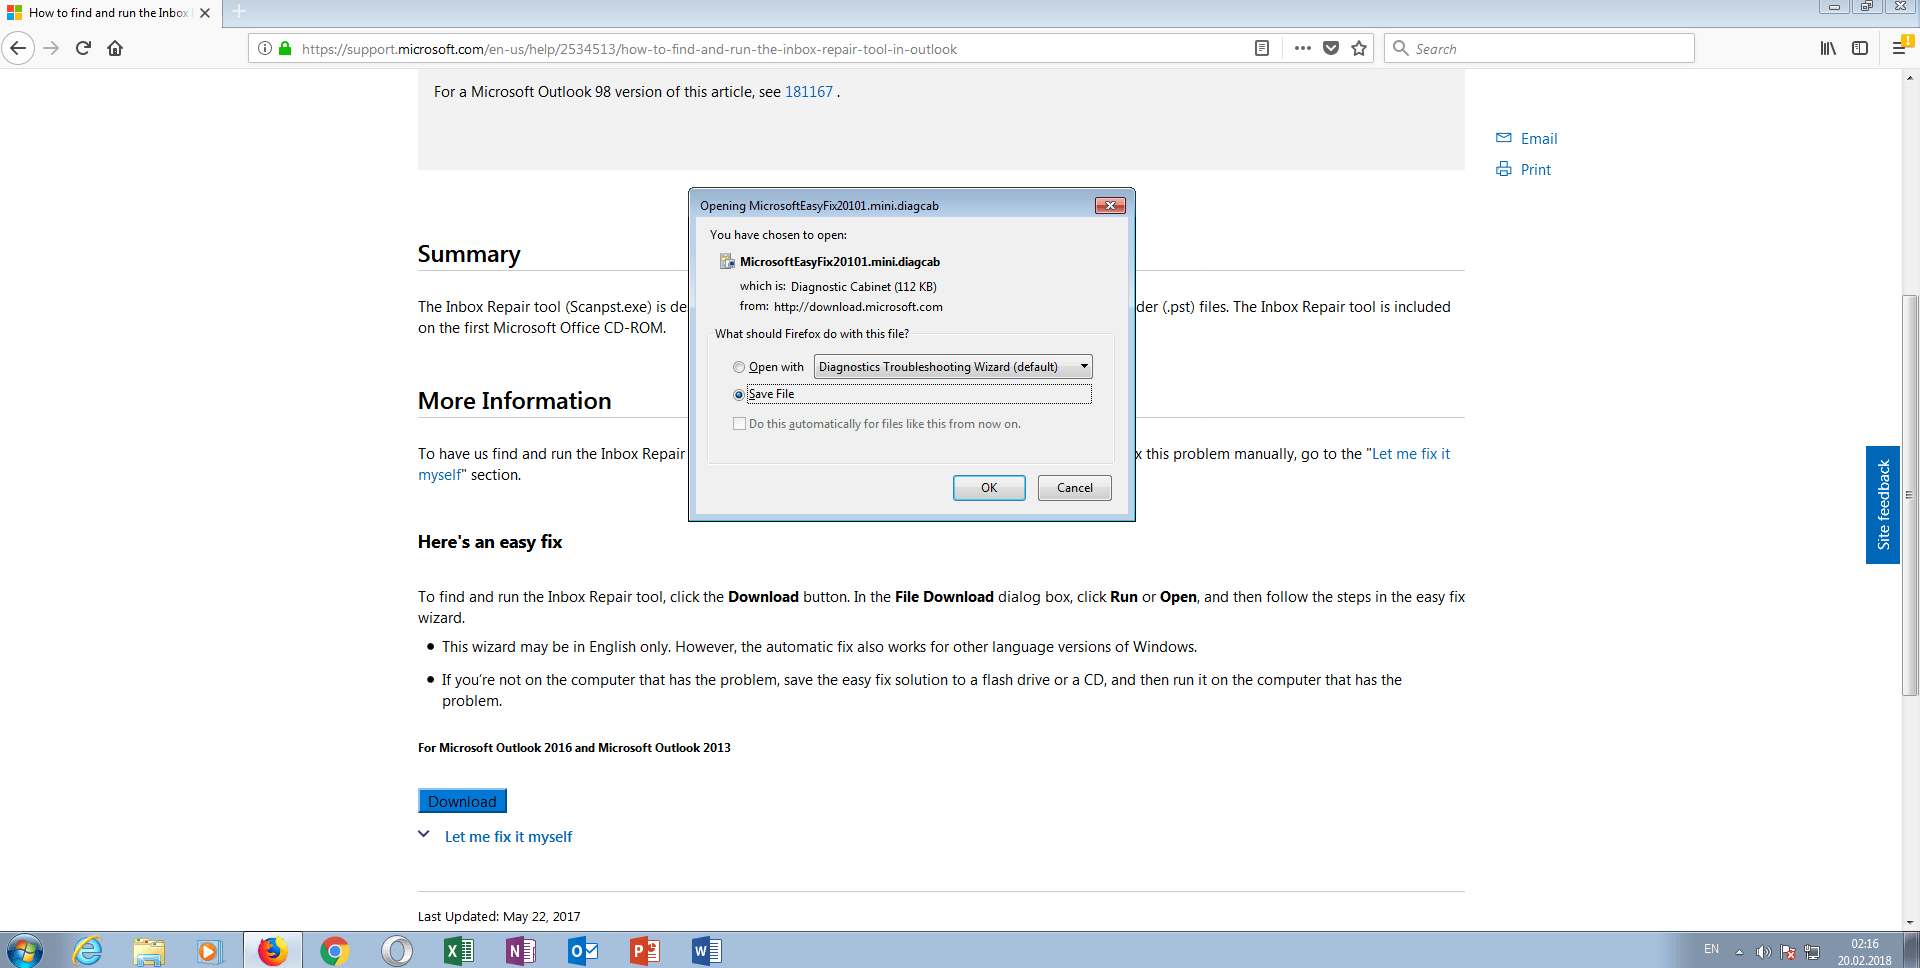Image resolution: width=1920 pixels, height=968 pixels.
Task: Bookmark this page via the star icon
Action: pos(1358,48)
